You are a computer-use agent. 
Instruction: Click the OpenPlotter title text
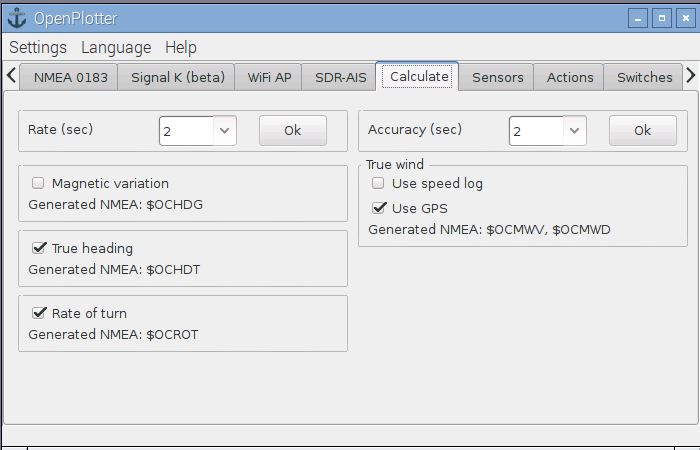pos(75,18)
